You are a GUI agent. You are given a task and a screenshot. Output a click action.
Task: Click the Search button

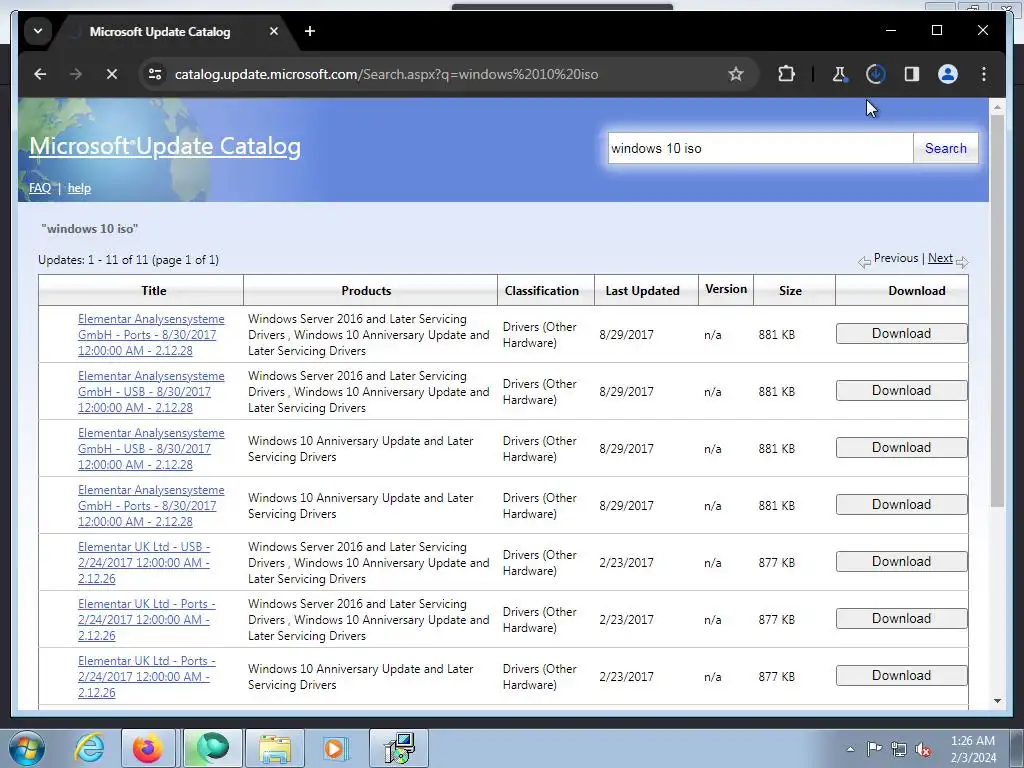(x=945, y=148)
